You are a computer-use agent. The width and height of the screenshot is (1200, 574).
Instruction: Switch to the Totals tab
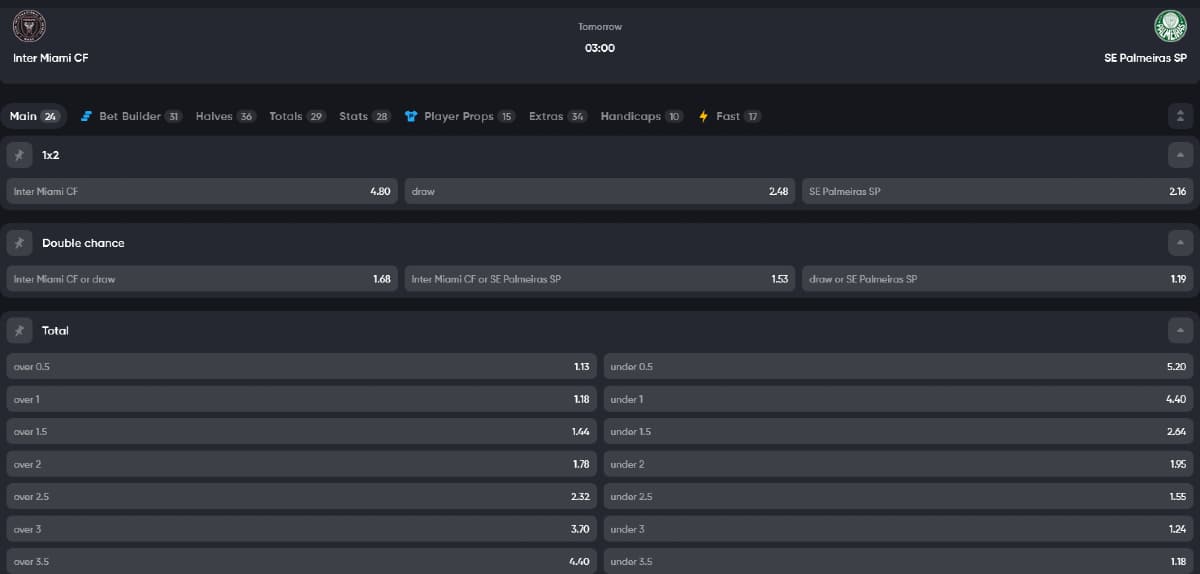click(297, 116)
